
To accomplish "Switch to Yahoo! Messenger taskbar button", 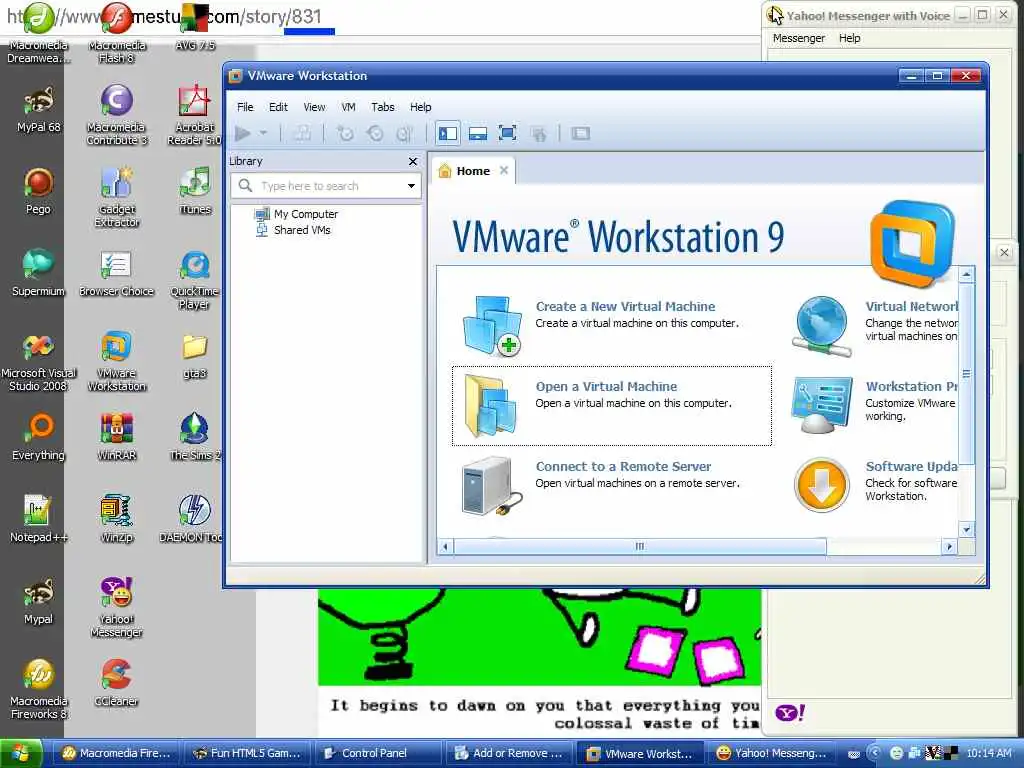I will point(770,753).
